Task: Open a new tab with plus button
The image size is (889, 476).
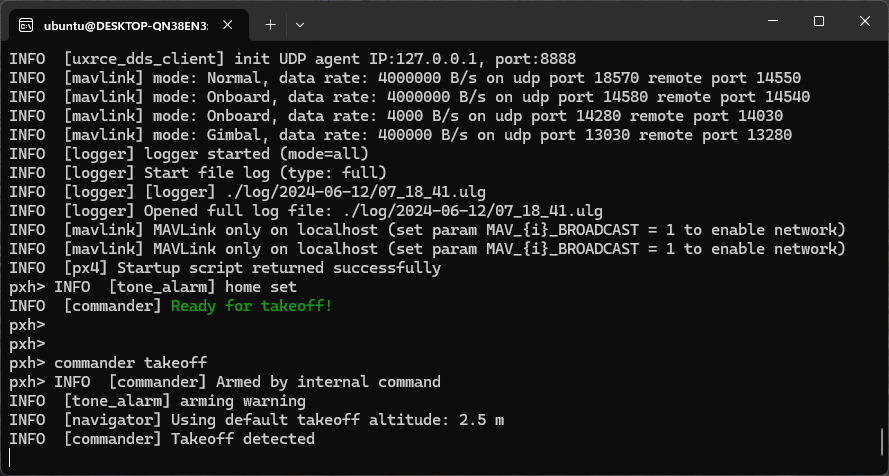Action: click(270, 23)
